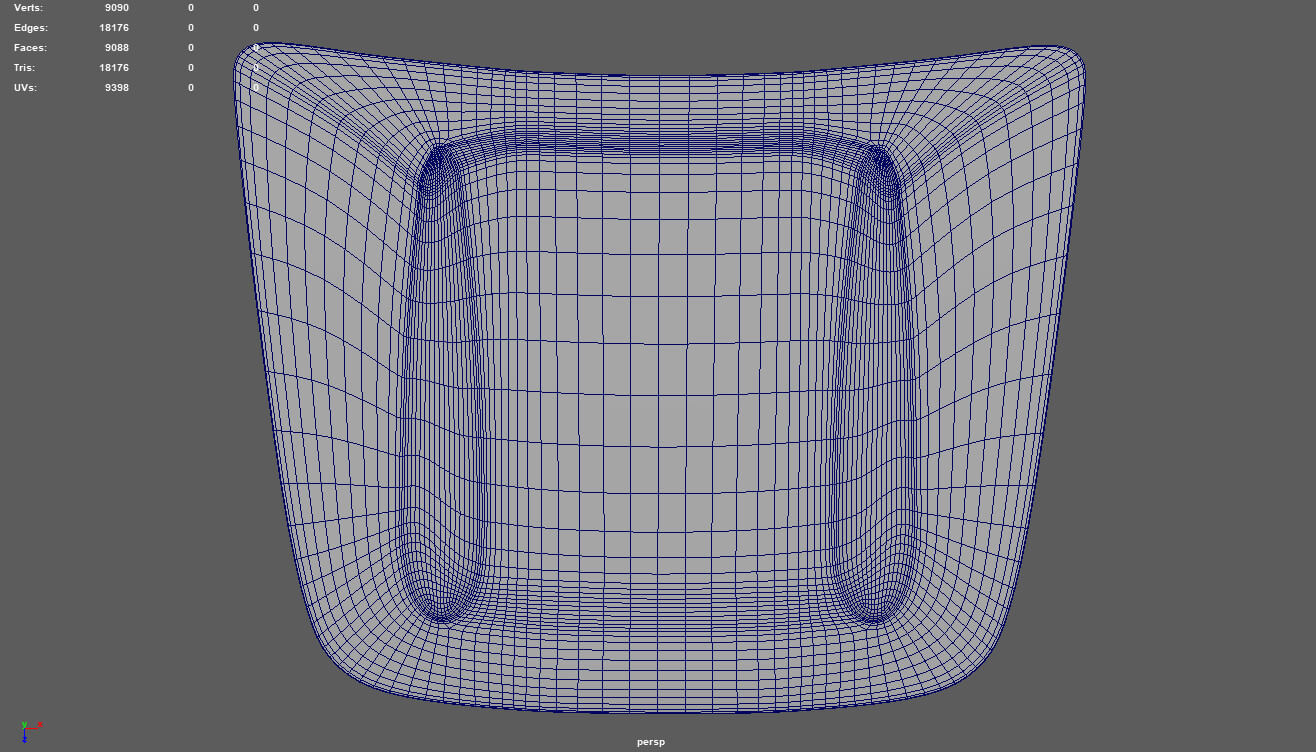Viewport: 1316px width, 752px height.
Task: Click the "Faces:" heads-up label
Action: pos(30,48)
